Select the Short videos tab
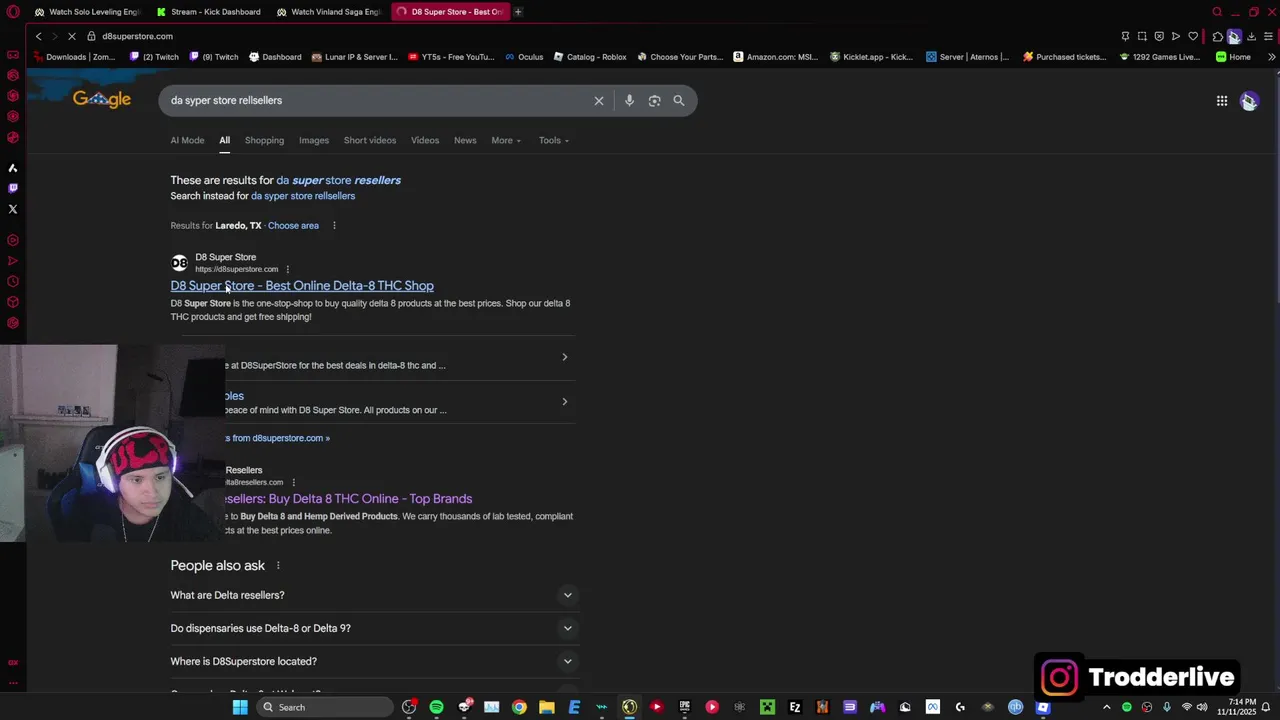The image size is (1280, 720). click(370, 140)
